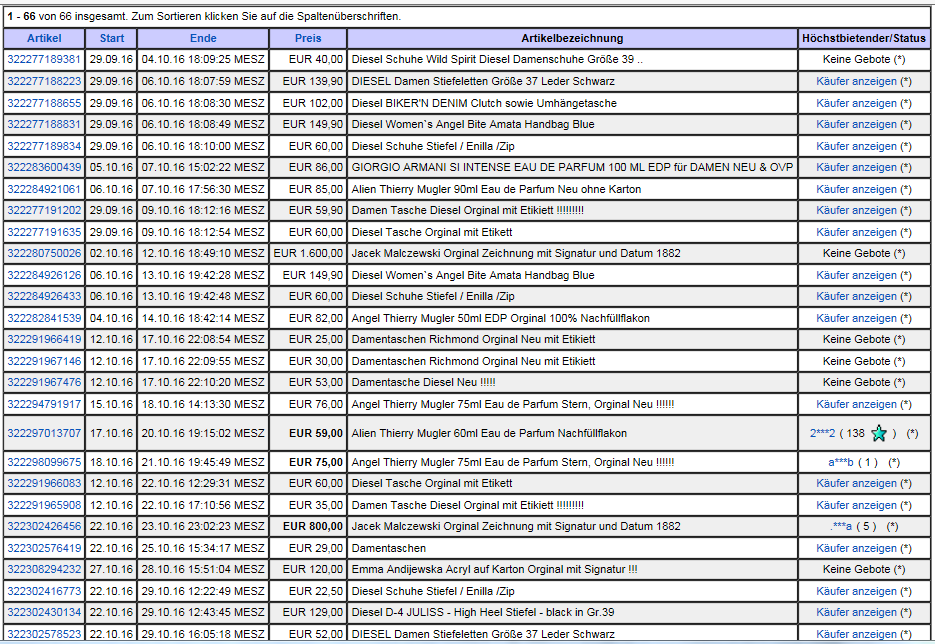Open article 322280750026 for the Malczewski drawing
This screenshot has height=644, width=935.
click(x=44, y=253)
